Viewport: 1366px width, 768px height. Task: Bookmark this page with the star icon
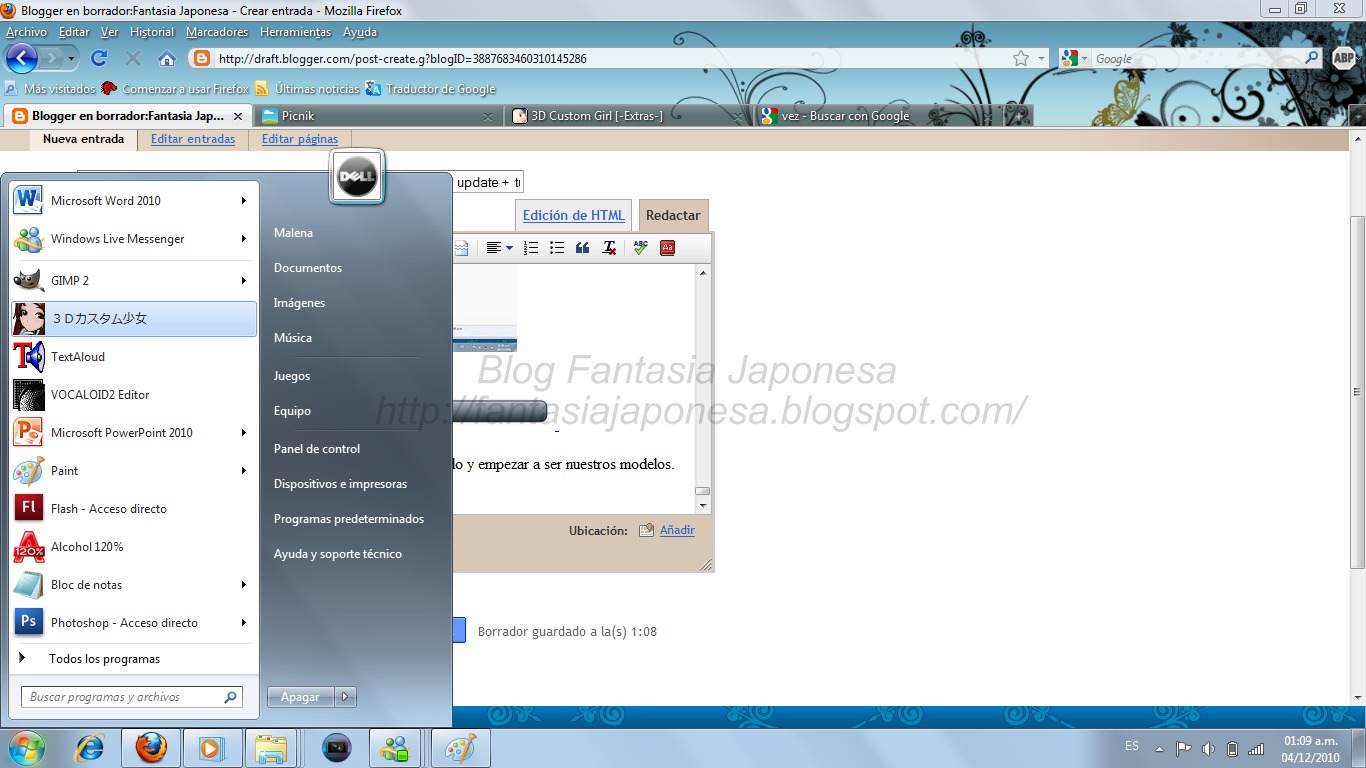pos(1021,59)
